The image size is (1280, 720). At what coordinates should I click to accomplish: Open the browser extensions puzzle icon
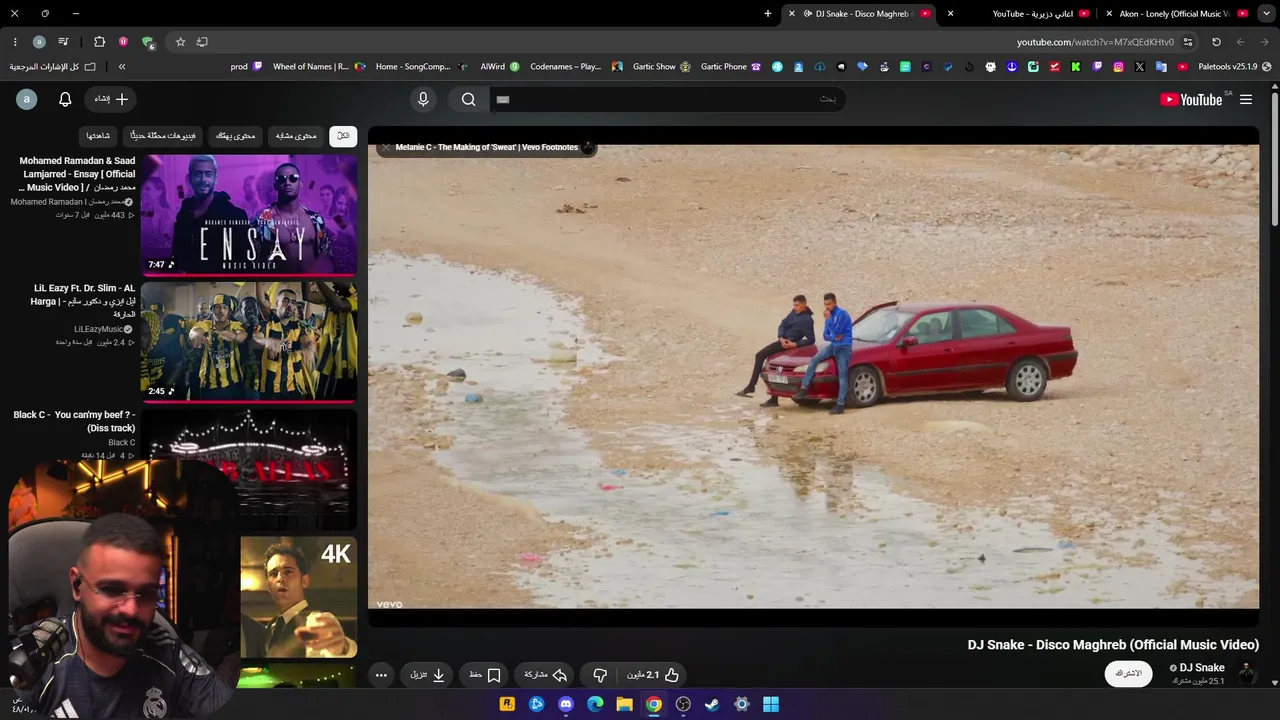point(99,42)
